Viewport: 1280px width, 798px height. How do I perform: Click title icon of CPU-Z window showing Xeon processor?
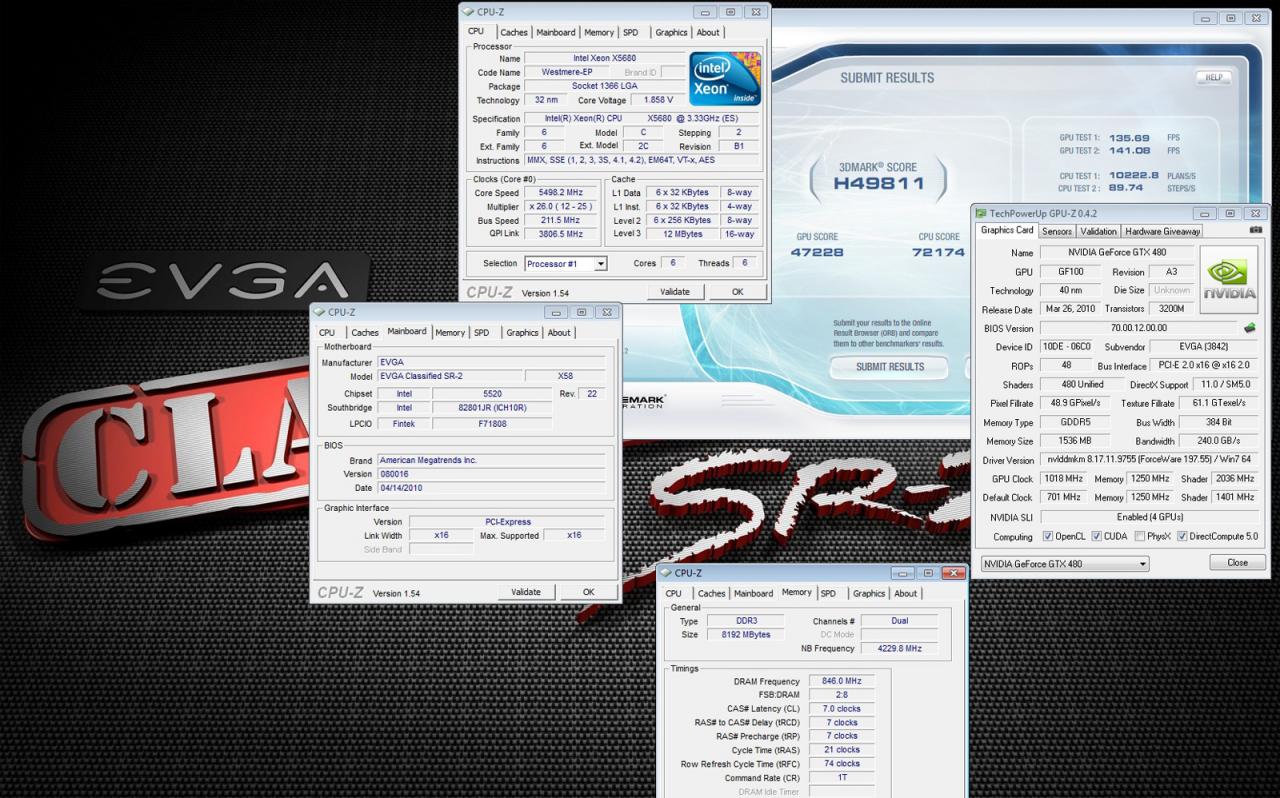click(468, 12)
